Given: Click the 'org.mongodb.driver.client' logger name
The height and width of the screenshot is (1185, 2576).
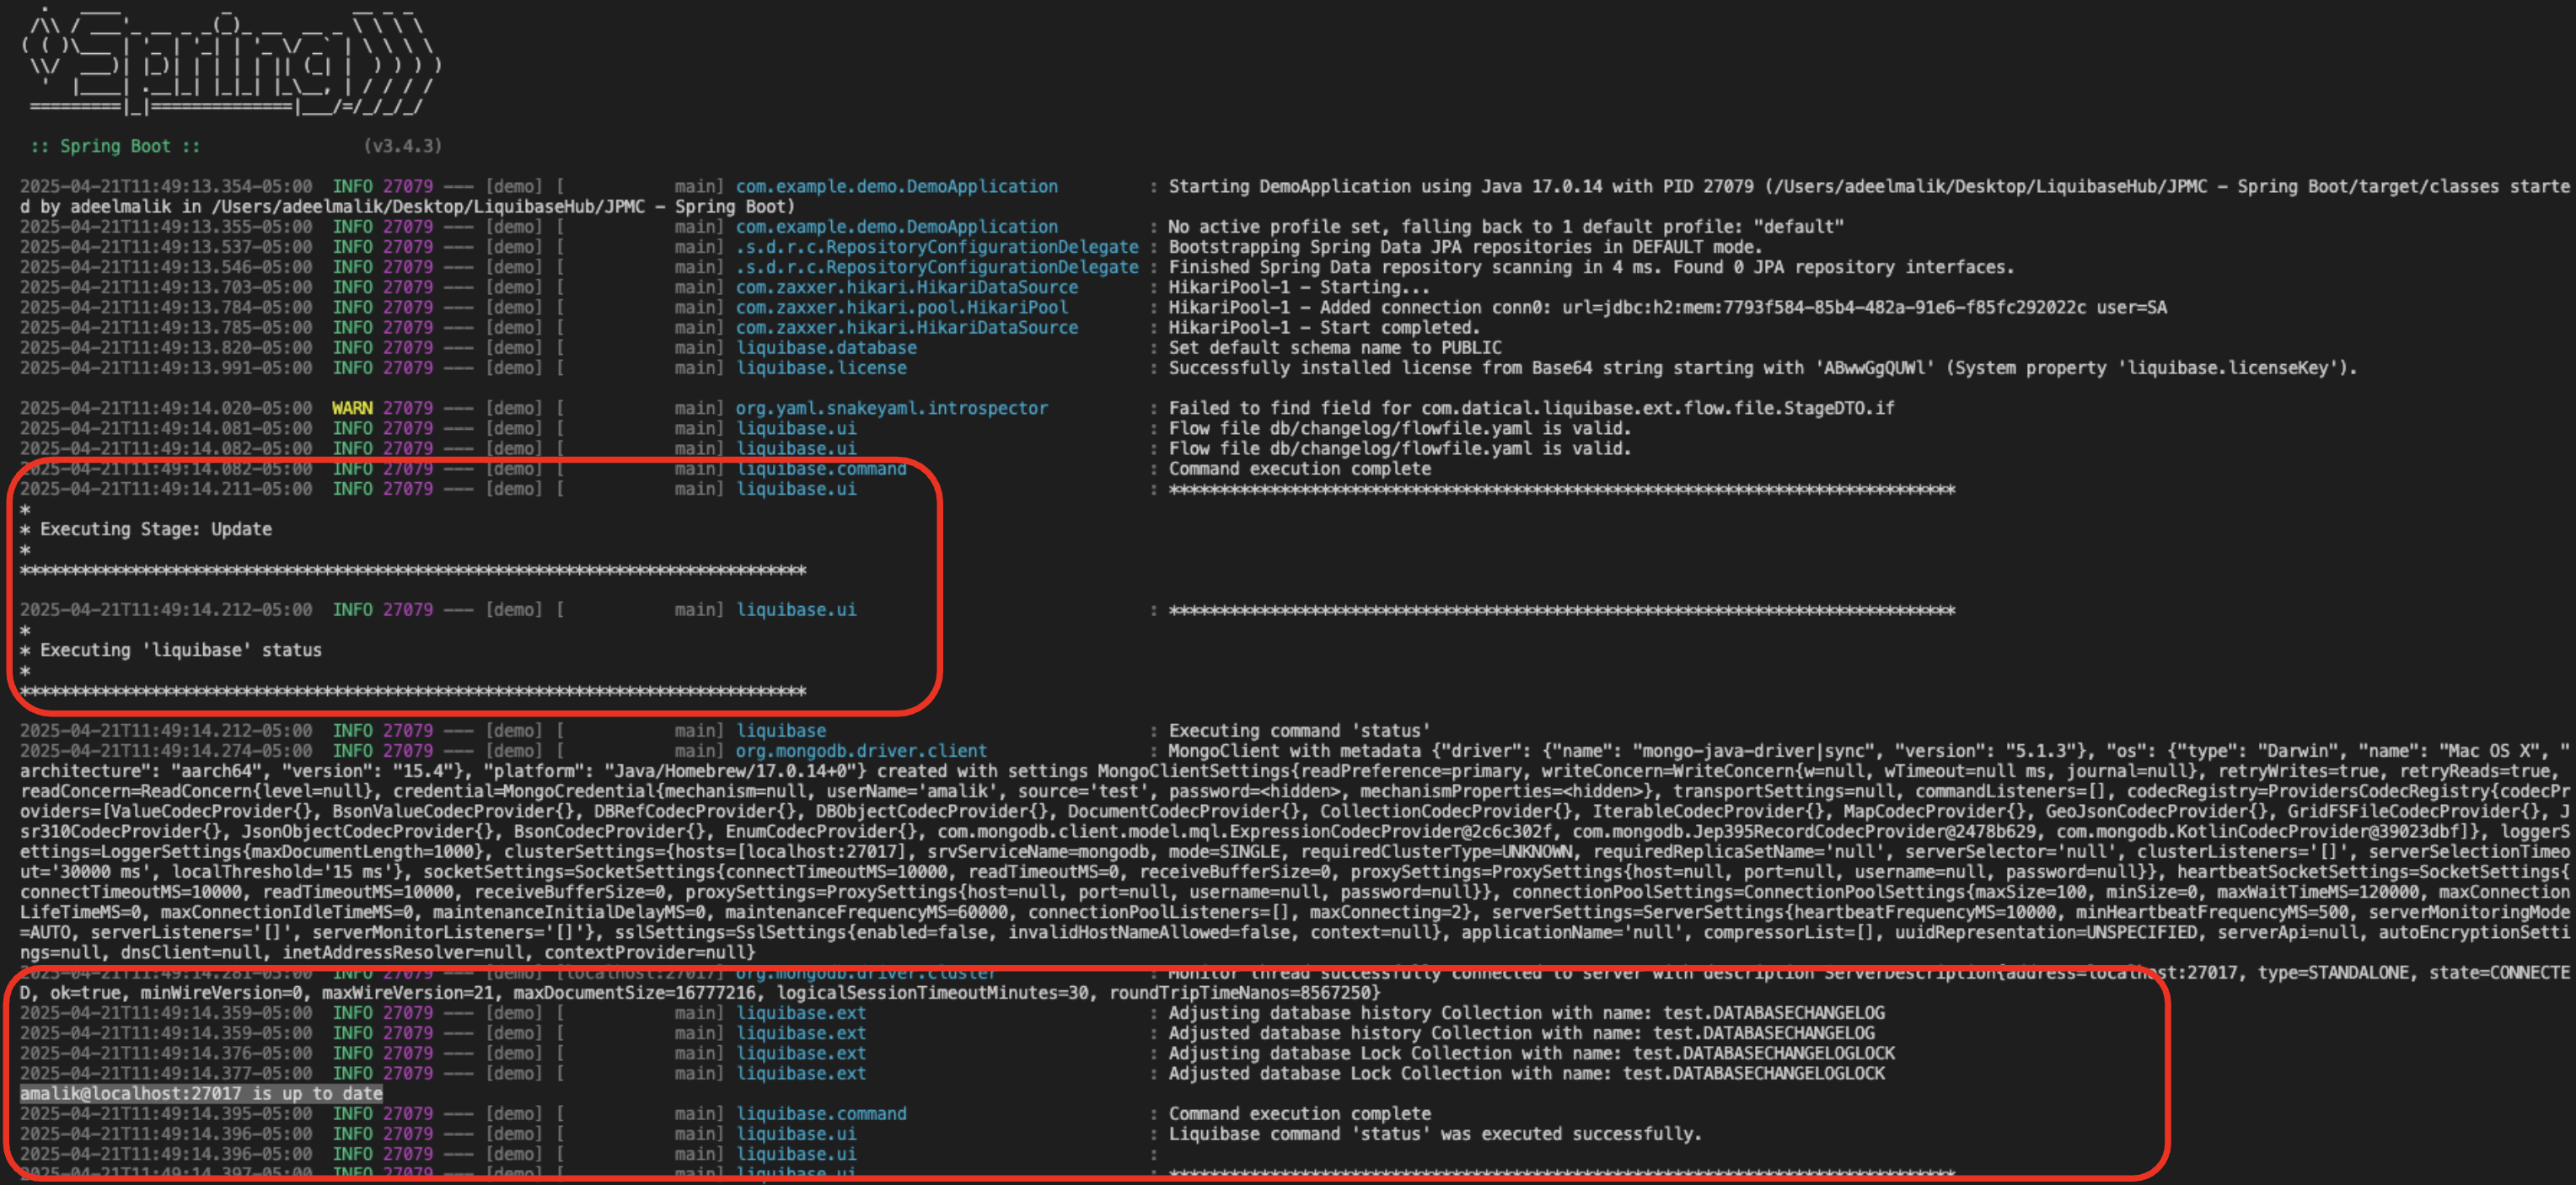Looking at the screenshot, I should tap(861, 751).
